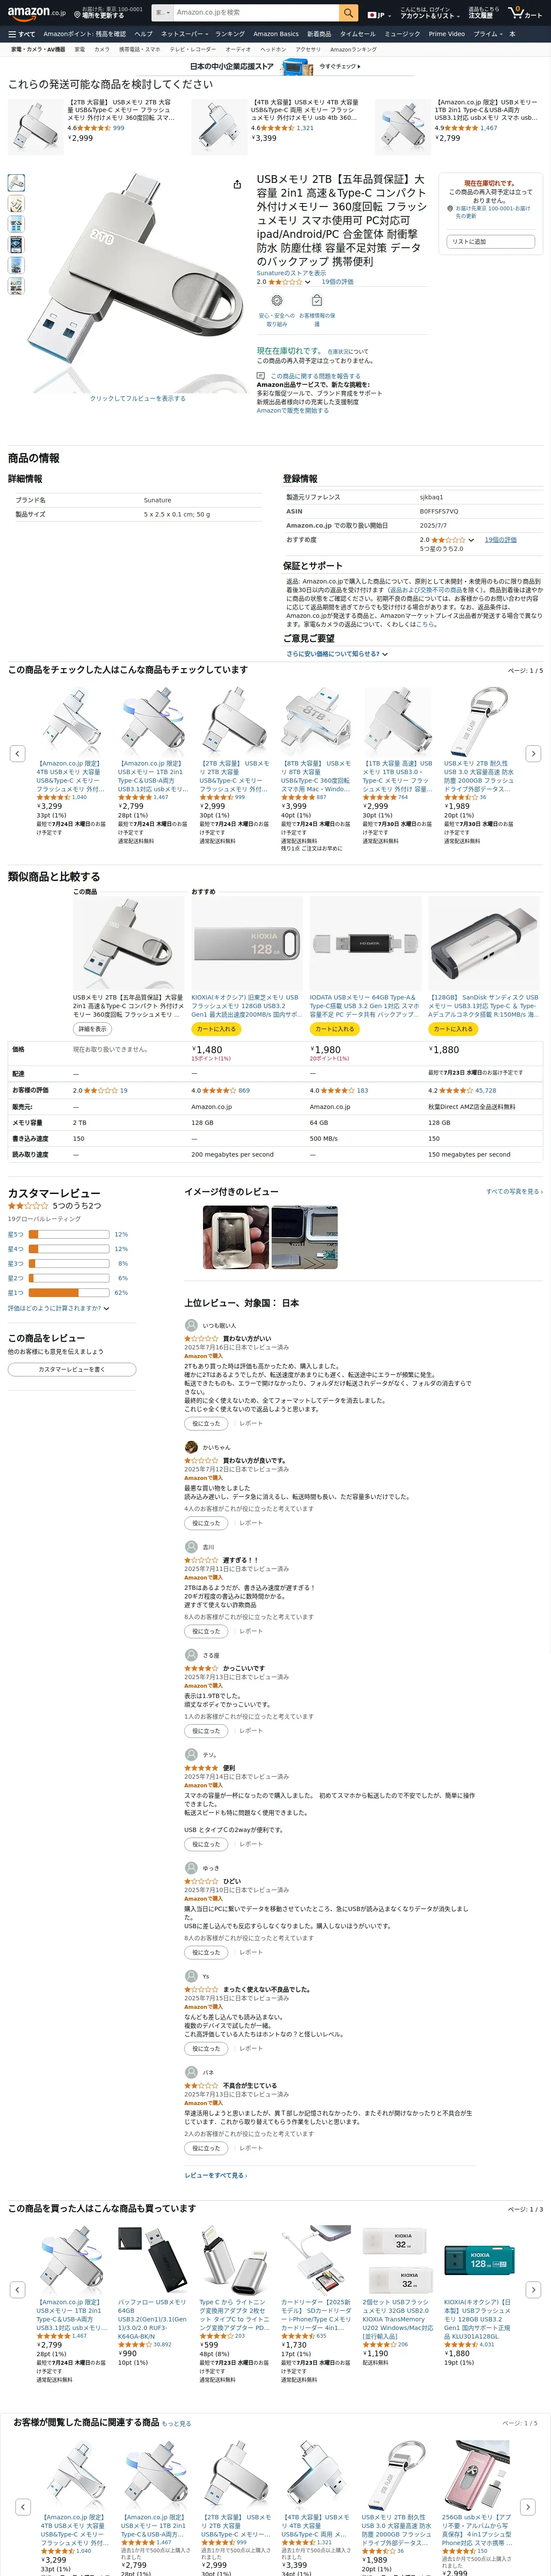Viewport: 551px width, 2576px height.
Task: Select the 新着商品 nav item
Action: (319, 34)
